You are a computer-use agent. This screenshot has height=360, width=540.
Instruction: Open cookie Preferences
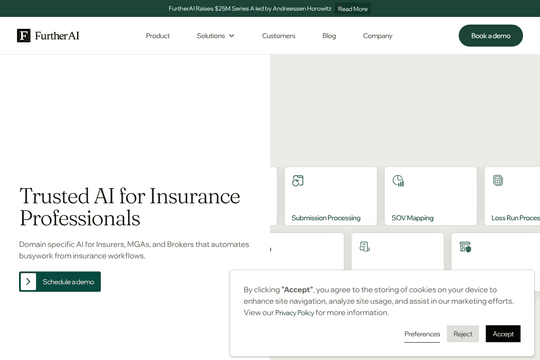[422, 334]
